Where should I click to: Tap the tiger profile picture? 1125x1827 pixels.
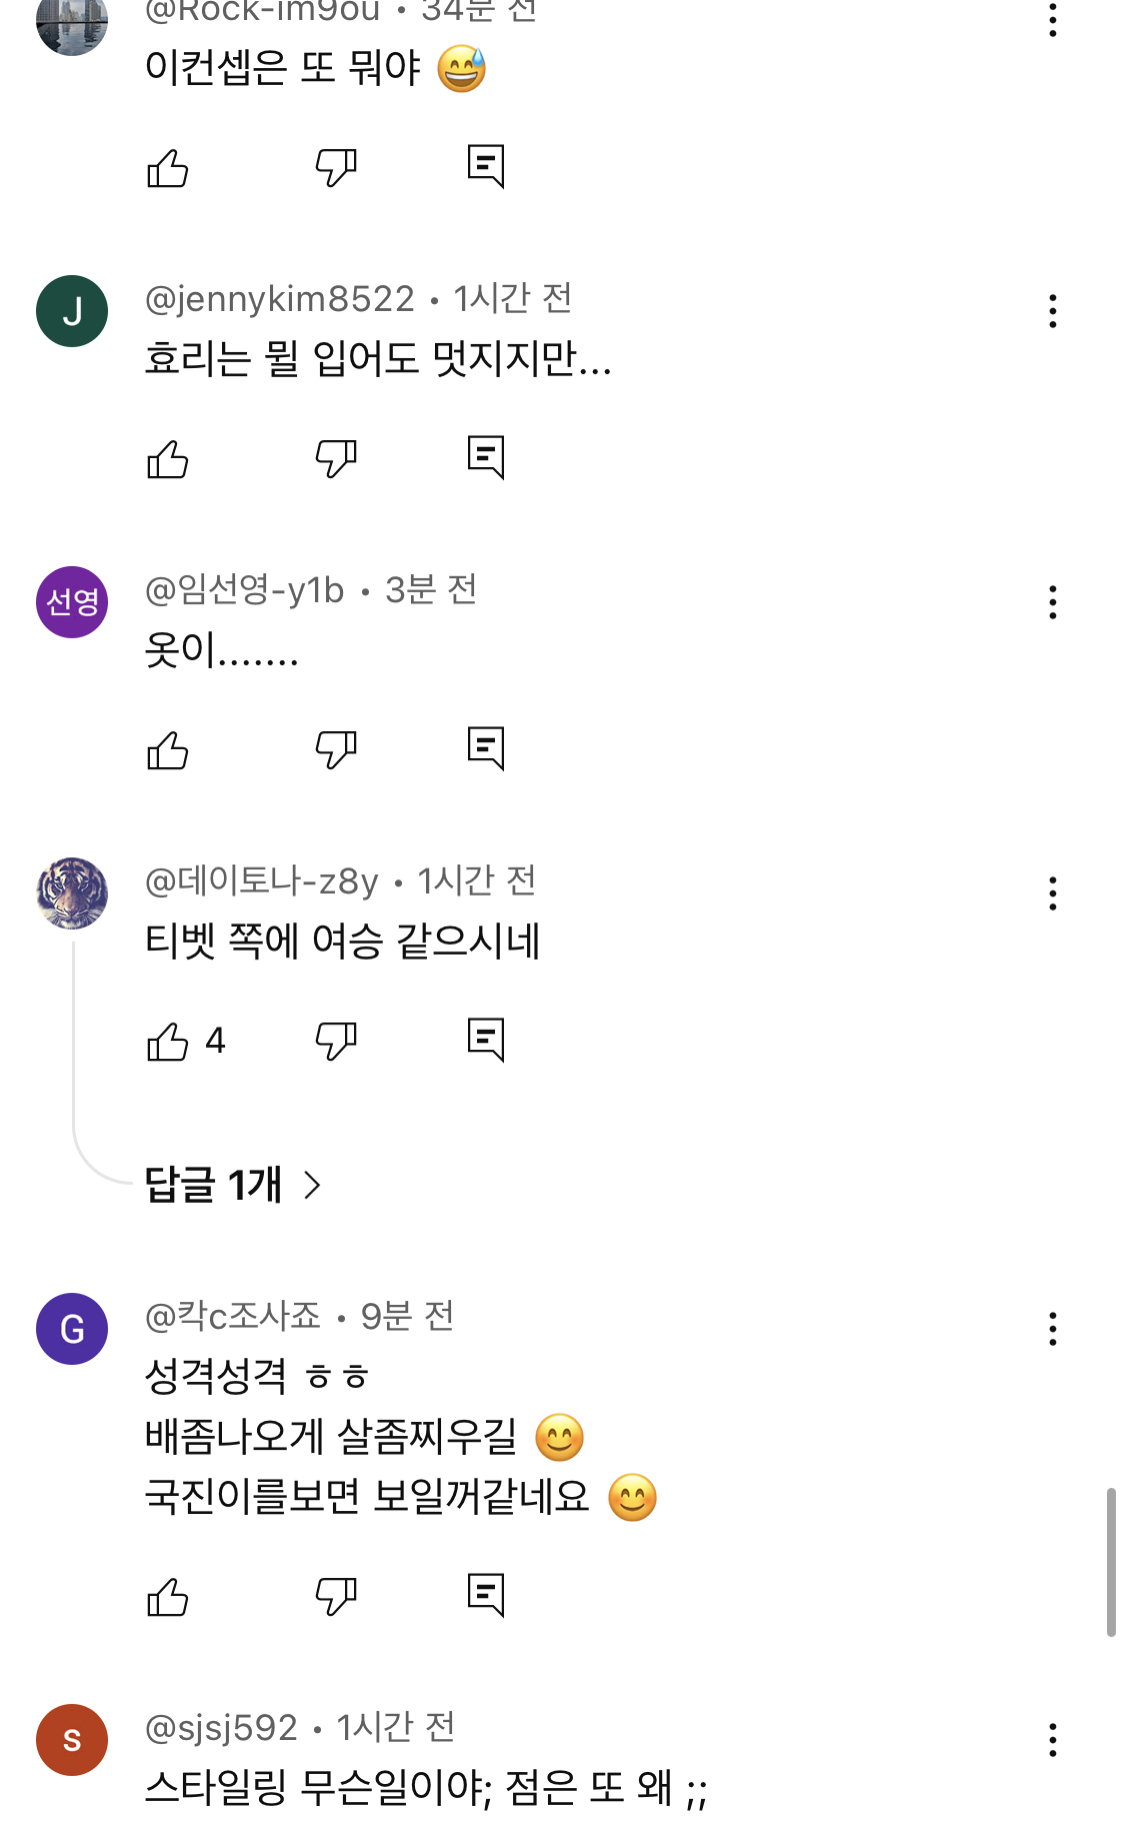pyautogui.click(x=72, y=893)
